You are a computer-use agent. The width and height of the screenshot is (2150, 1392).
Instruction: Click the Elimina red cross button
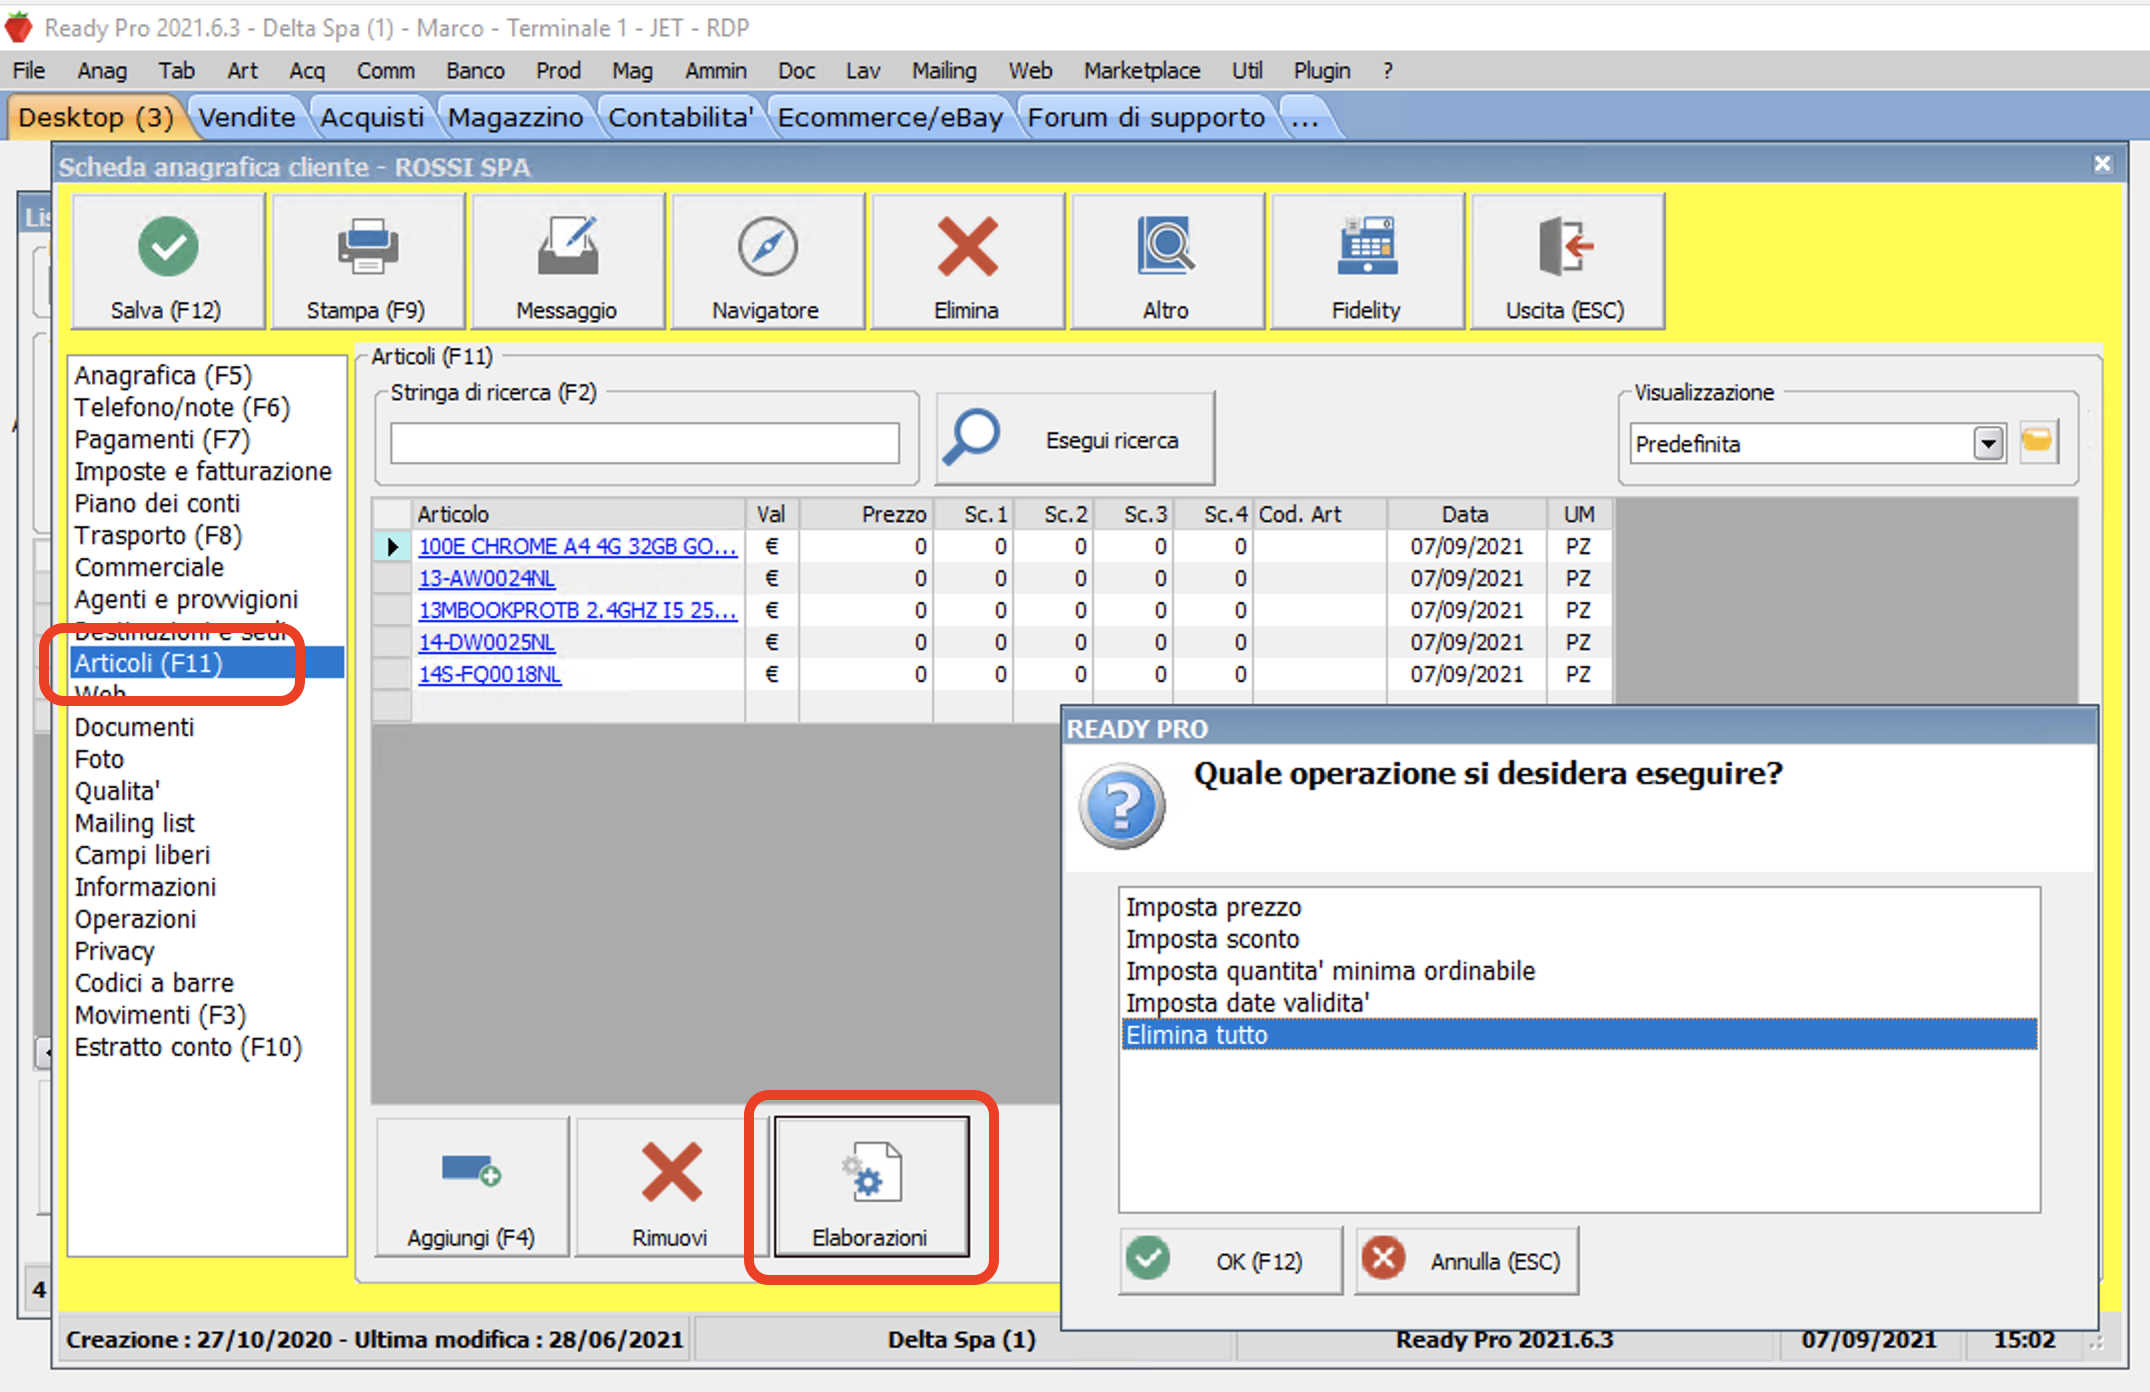[x=967, y=262]
